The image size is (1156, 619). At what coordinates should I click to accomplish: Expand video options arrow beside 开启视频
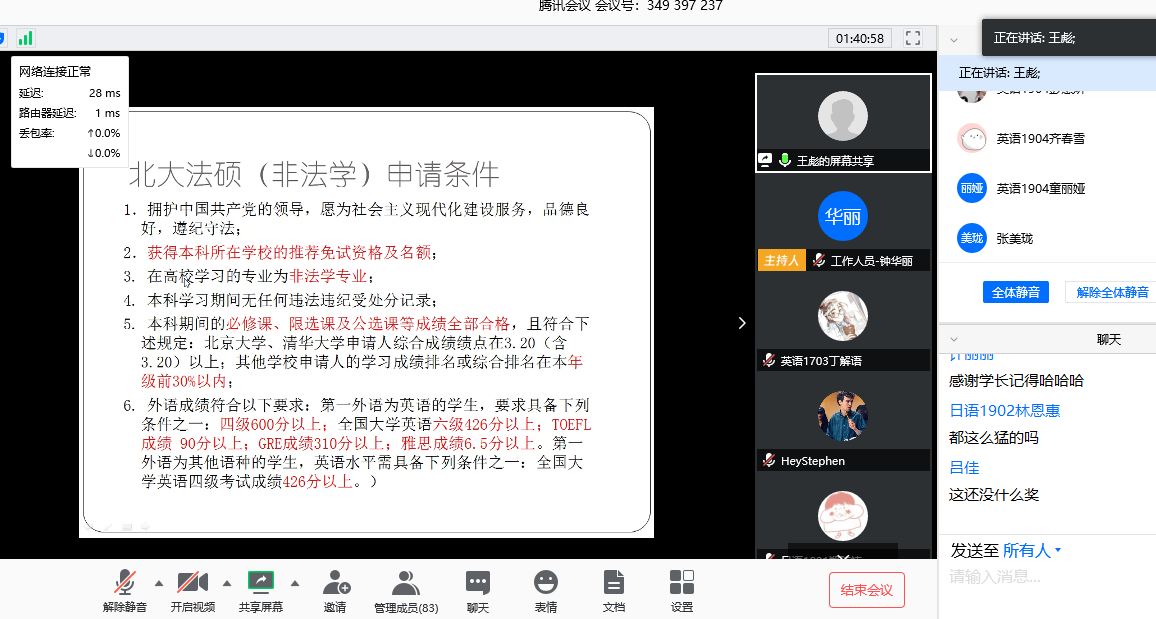coord(226,582)
